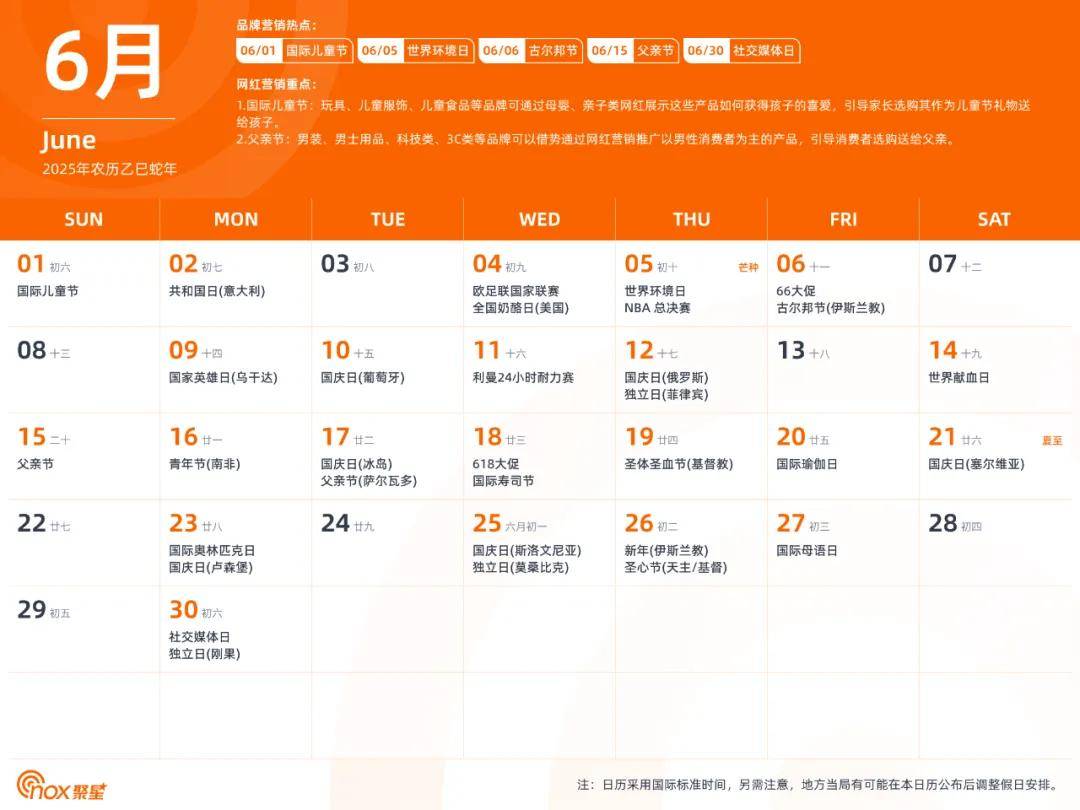Click the 世界献血日 event on June 14
The height and width of the screenshot is (810, 1080).
(958, 378)
